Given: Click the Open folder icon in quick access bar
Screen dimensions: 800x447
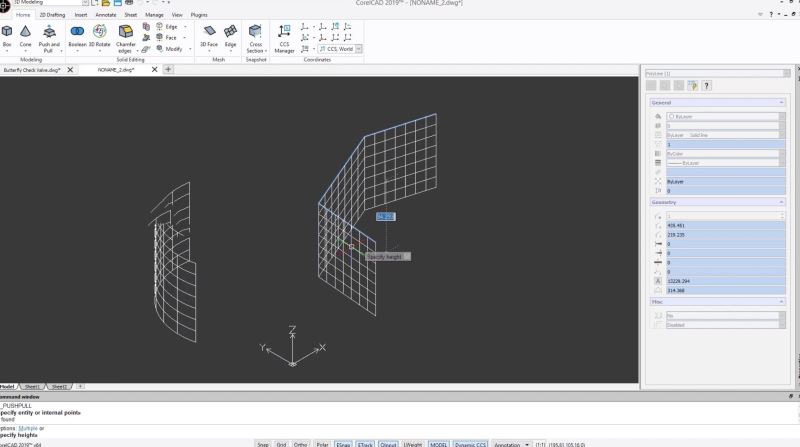Looking at the screenshot, I should pyautogui.click(x=106, y=3).
